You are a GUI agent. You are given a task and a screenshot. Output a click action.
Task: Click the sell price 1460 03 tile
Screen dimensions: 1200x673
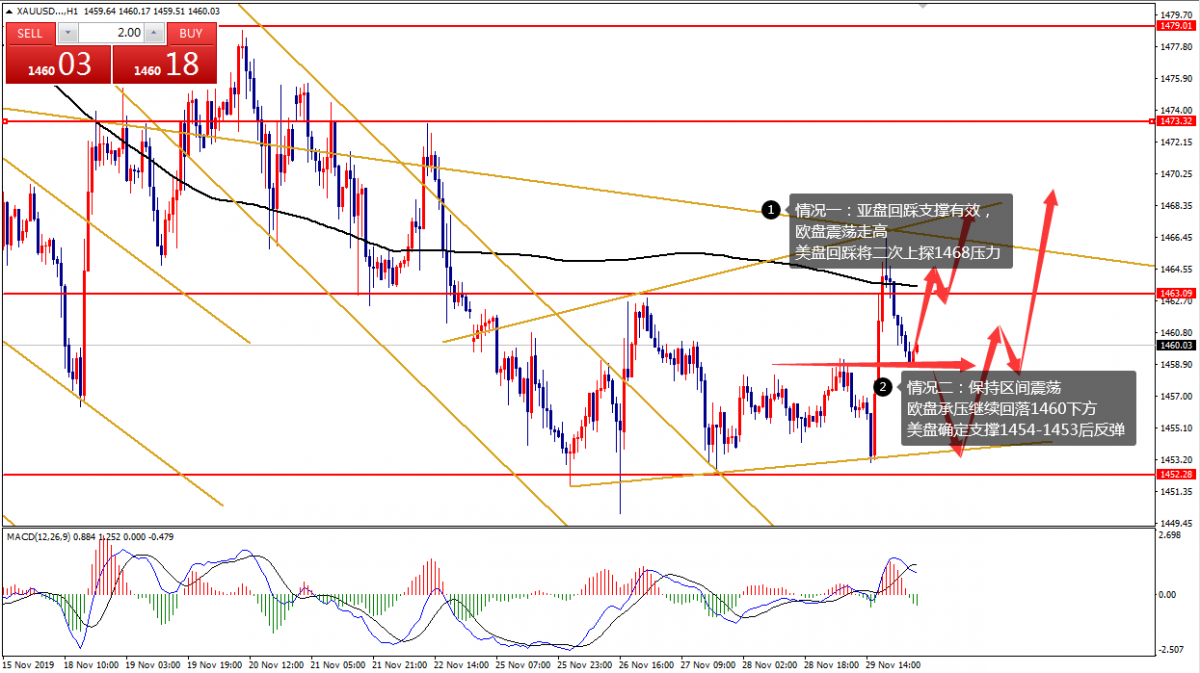pos(58,64)
